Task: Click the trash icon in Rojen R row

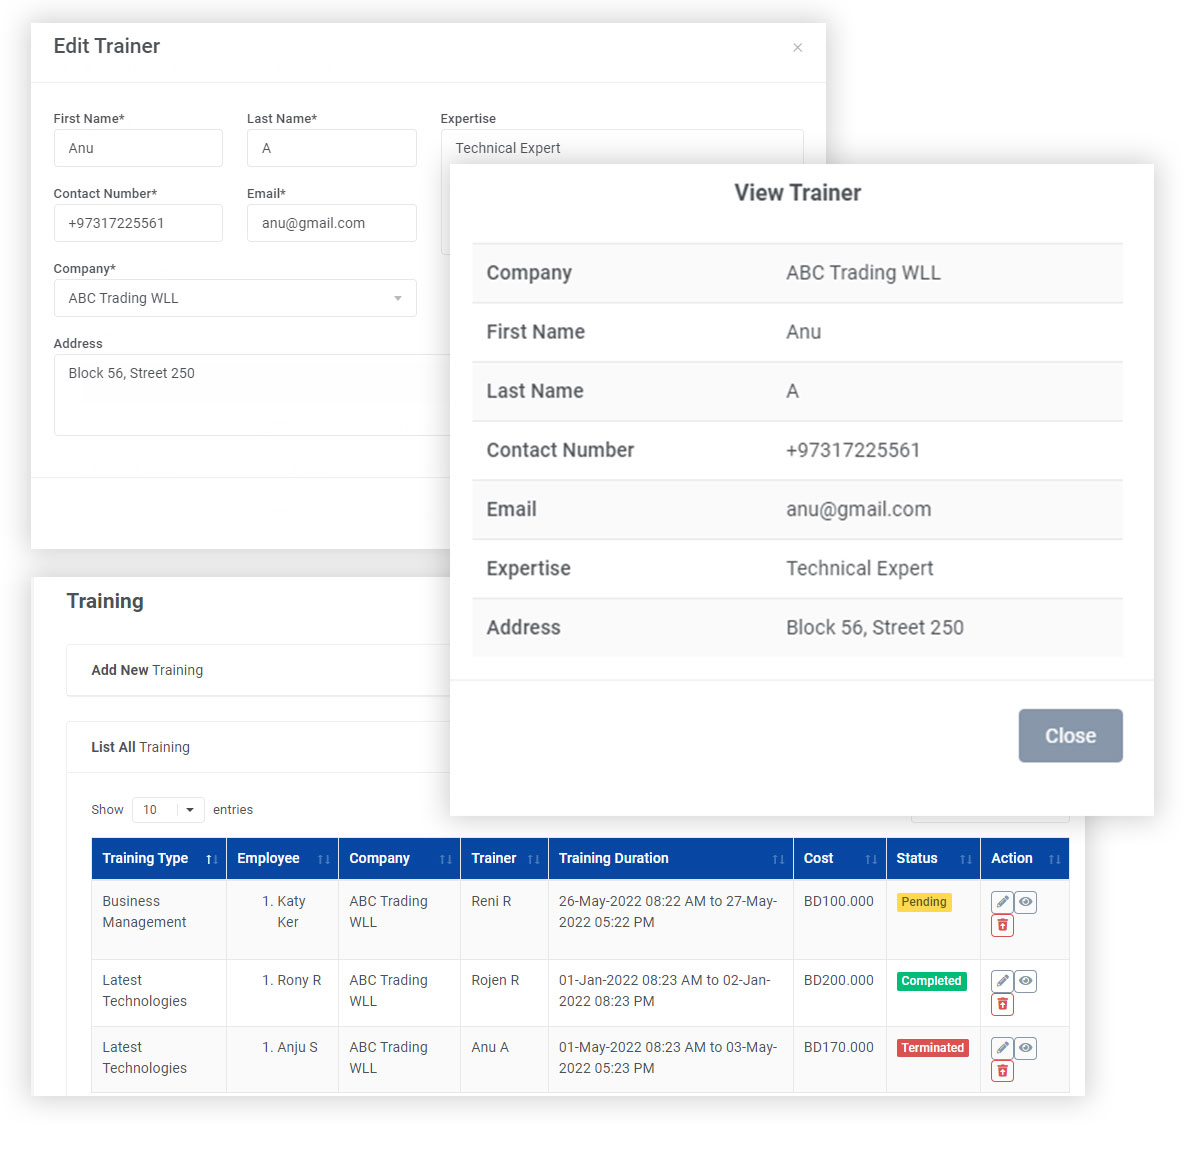Action: pyautogui.click(x=1002, y=1005)
